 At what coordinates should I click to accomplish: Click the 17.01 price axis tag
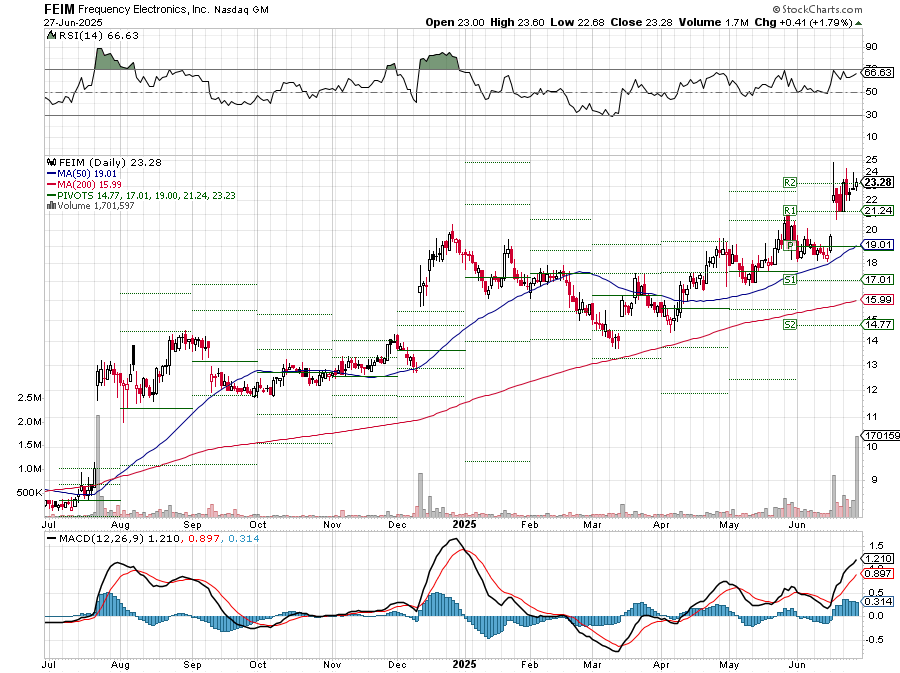tap(878, 279)
